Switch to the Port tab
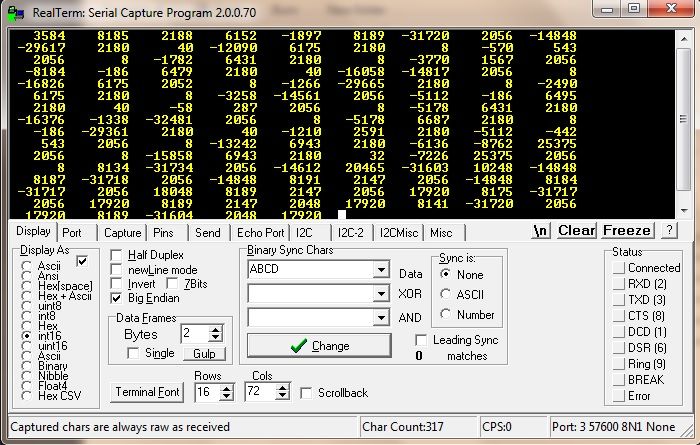This screenshot has height=445, width=700. 72,233
